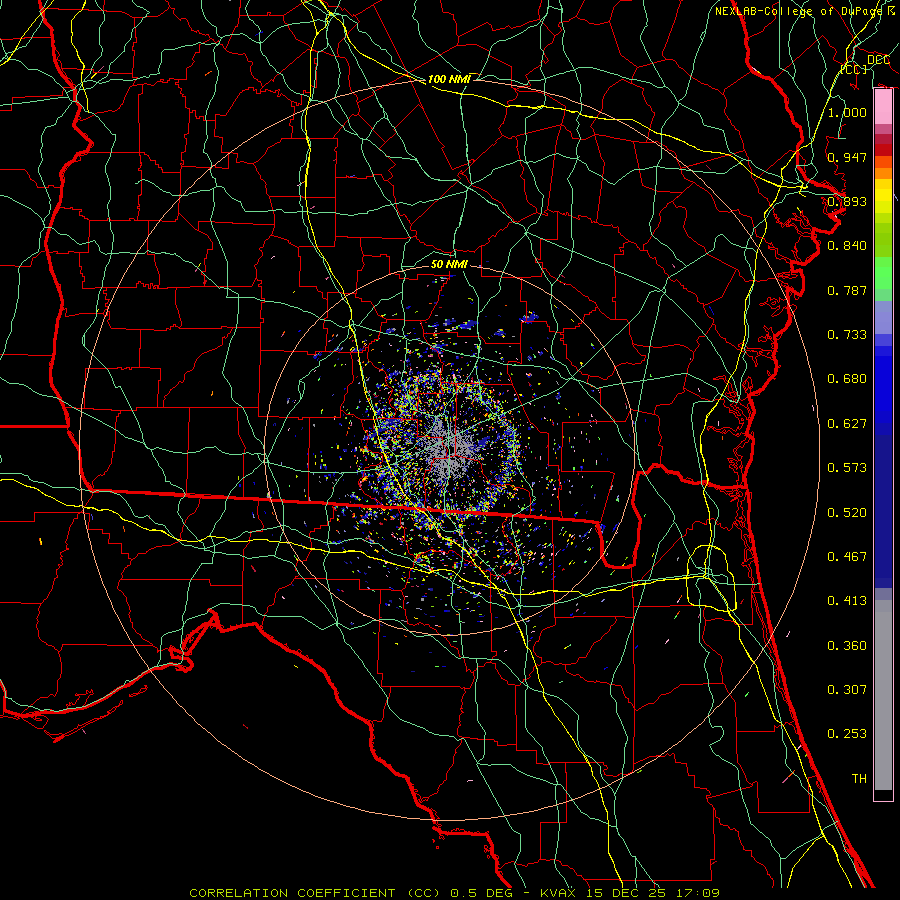The width and height of the screenshot is (900, 900).
Task: Pick the dark navy swatch near 0.520
Action: tap(883, 511)
